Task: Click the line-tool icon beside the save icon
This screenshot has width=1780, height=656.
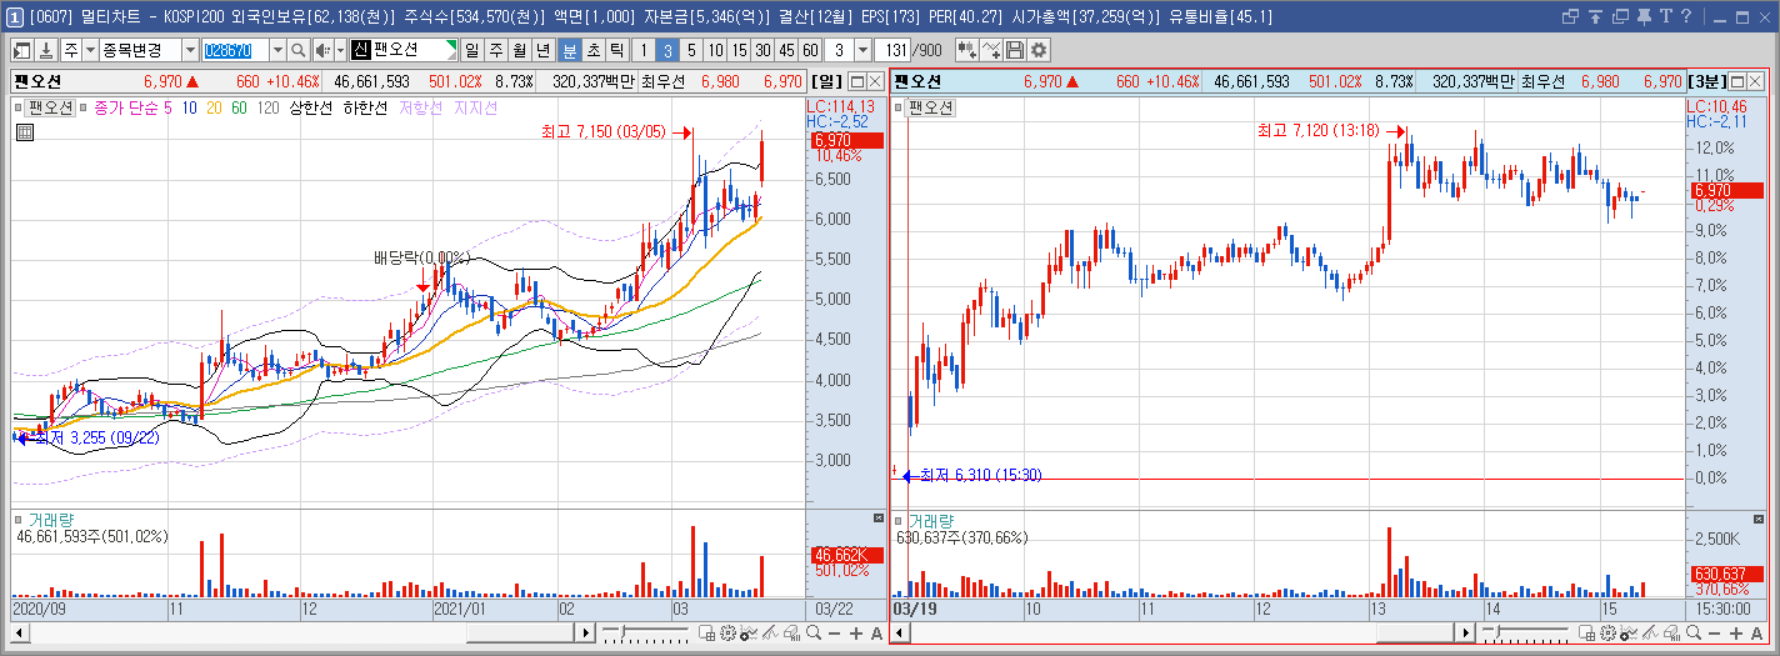Action: pos(991,50)
